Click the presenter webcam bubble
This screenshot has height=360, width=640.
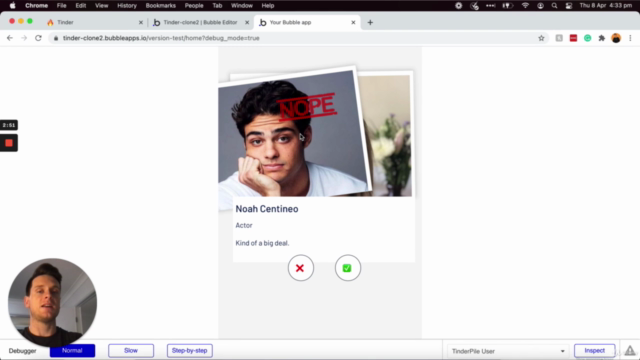[52, 302]
